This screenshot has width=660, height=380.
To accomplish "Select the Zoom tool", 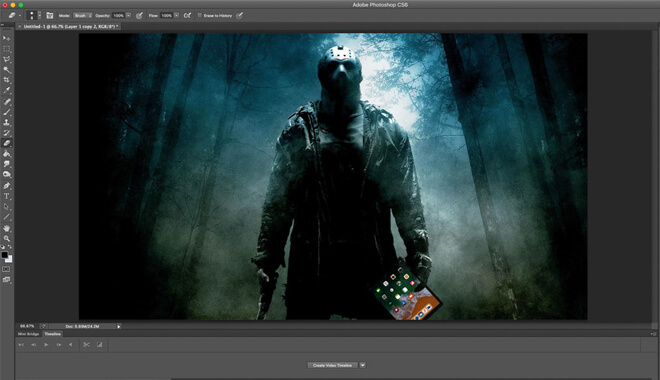I will point(7,238).
